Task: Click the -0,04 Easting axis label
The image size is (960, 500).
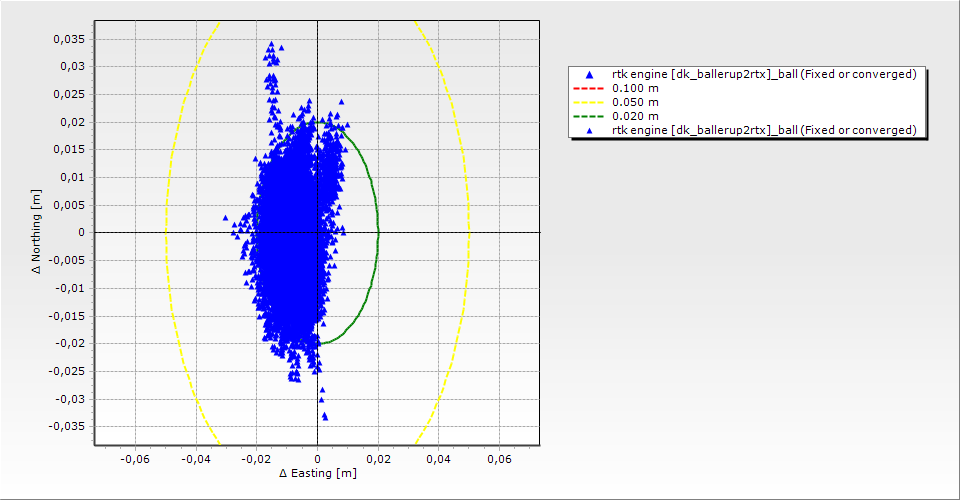Action: (x=196, y=459)
